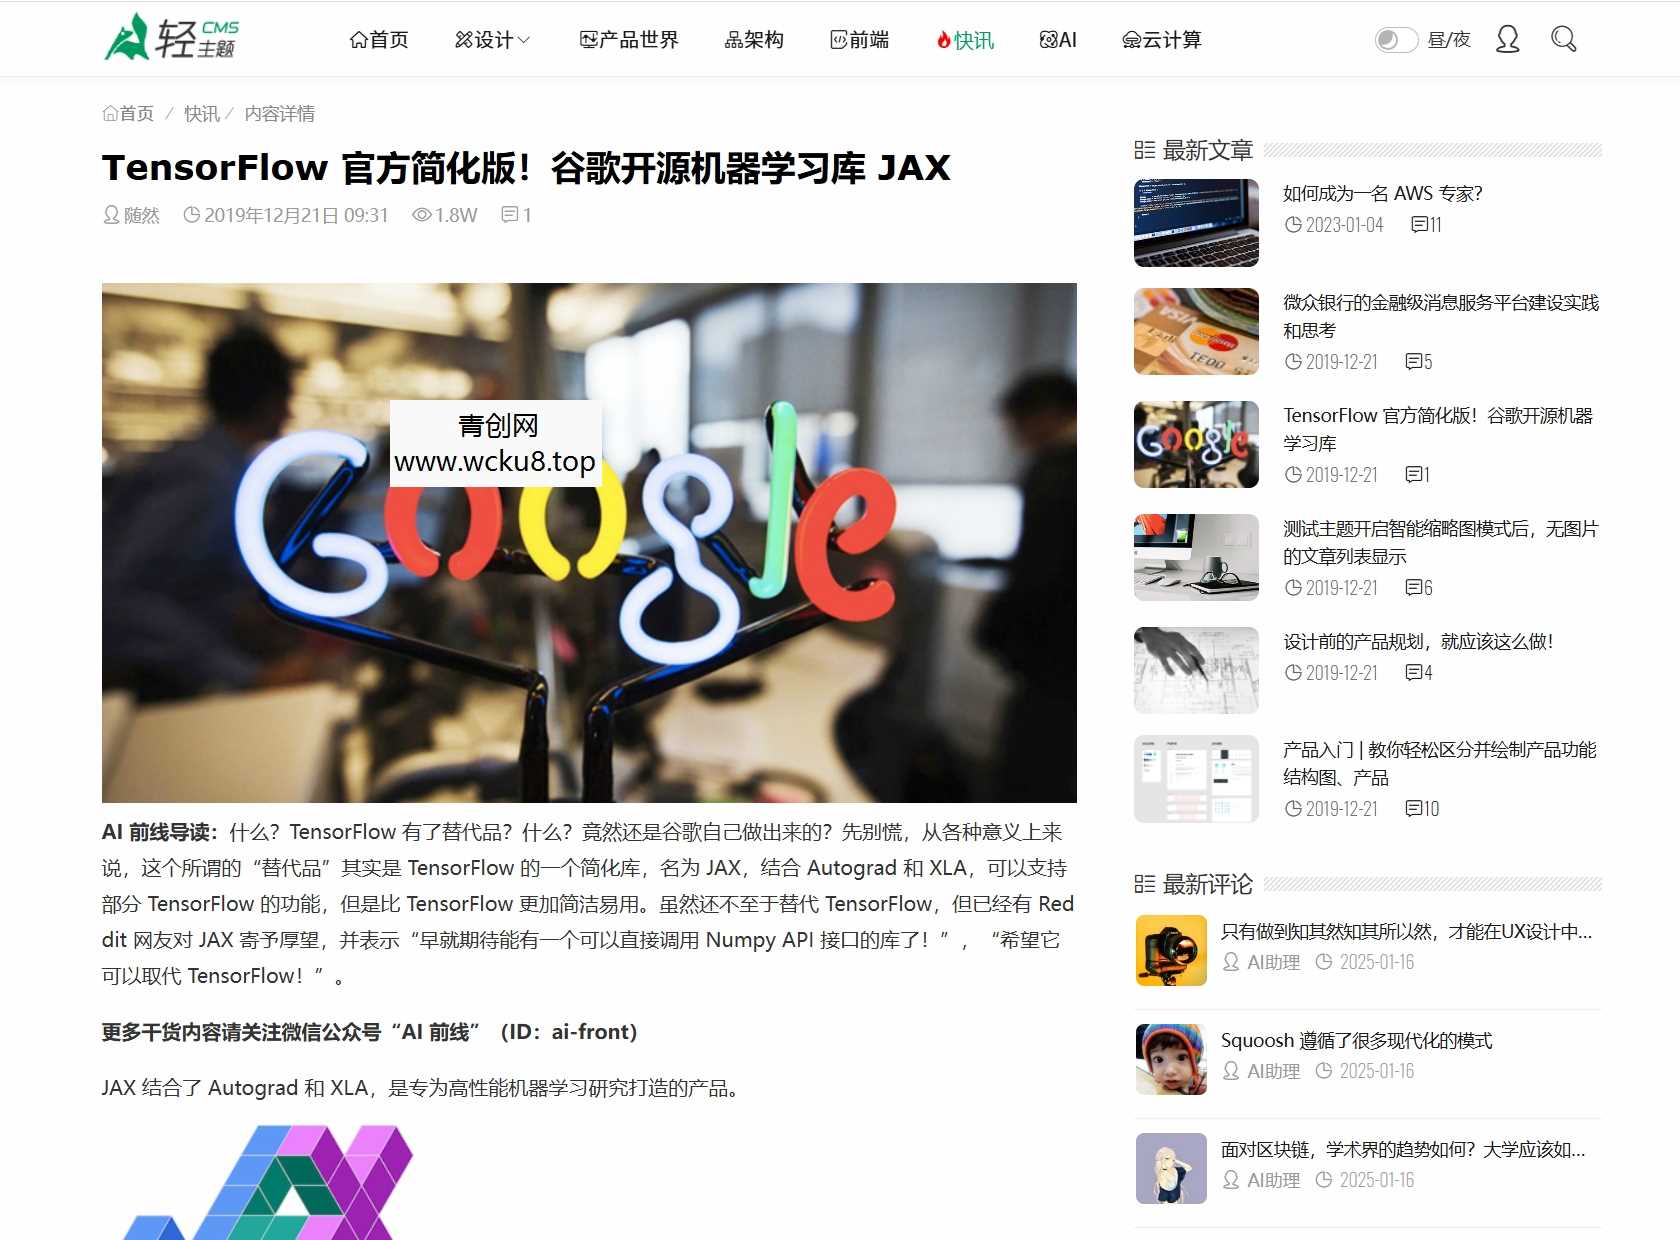Click the home icon in the breadcrumb

pos(110,113)
